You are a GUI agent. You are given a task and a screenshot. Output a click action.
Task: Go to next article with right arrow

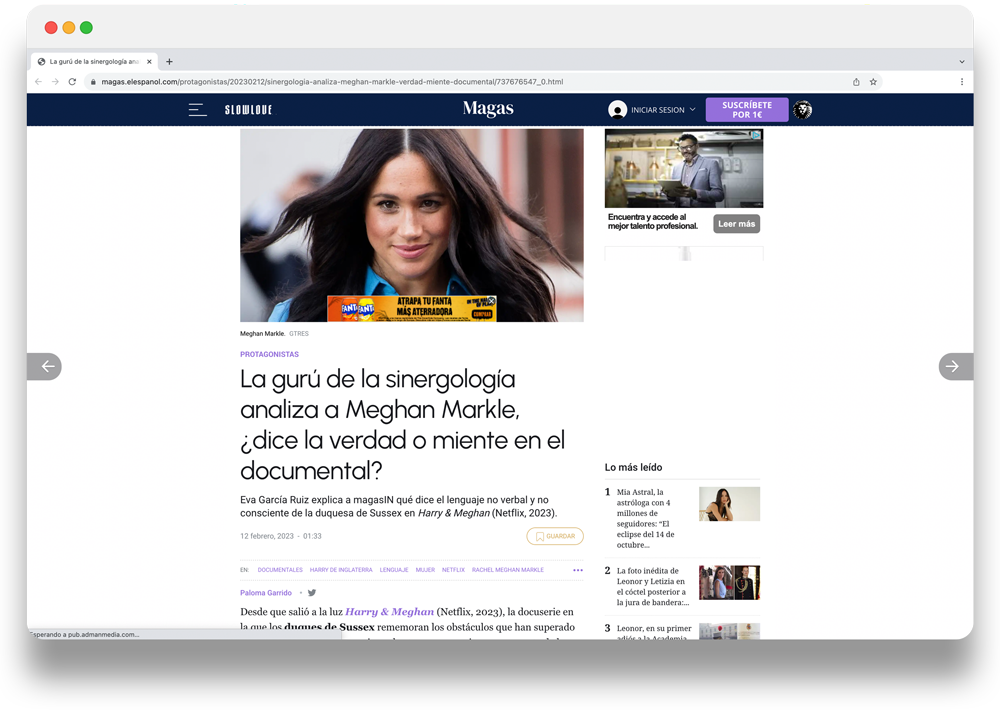[x=955, y=366]
